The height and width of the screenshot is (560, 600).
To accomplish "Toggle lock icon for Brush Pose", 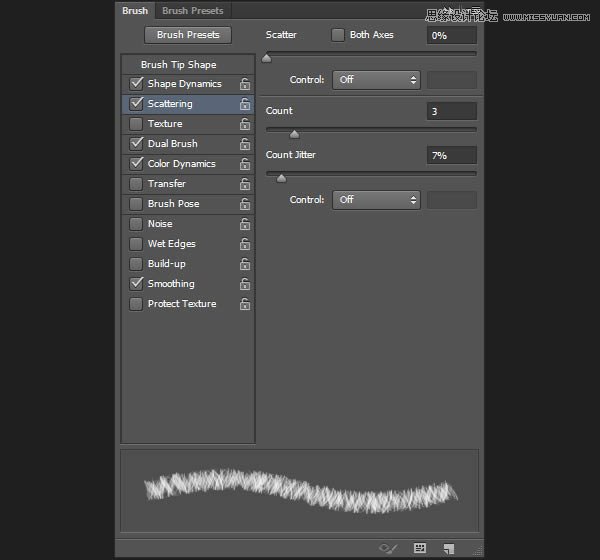I will [x=245, y=204].
